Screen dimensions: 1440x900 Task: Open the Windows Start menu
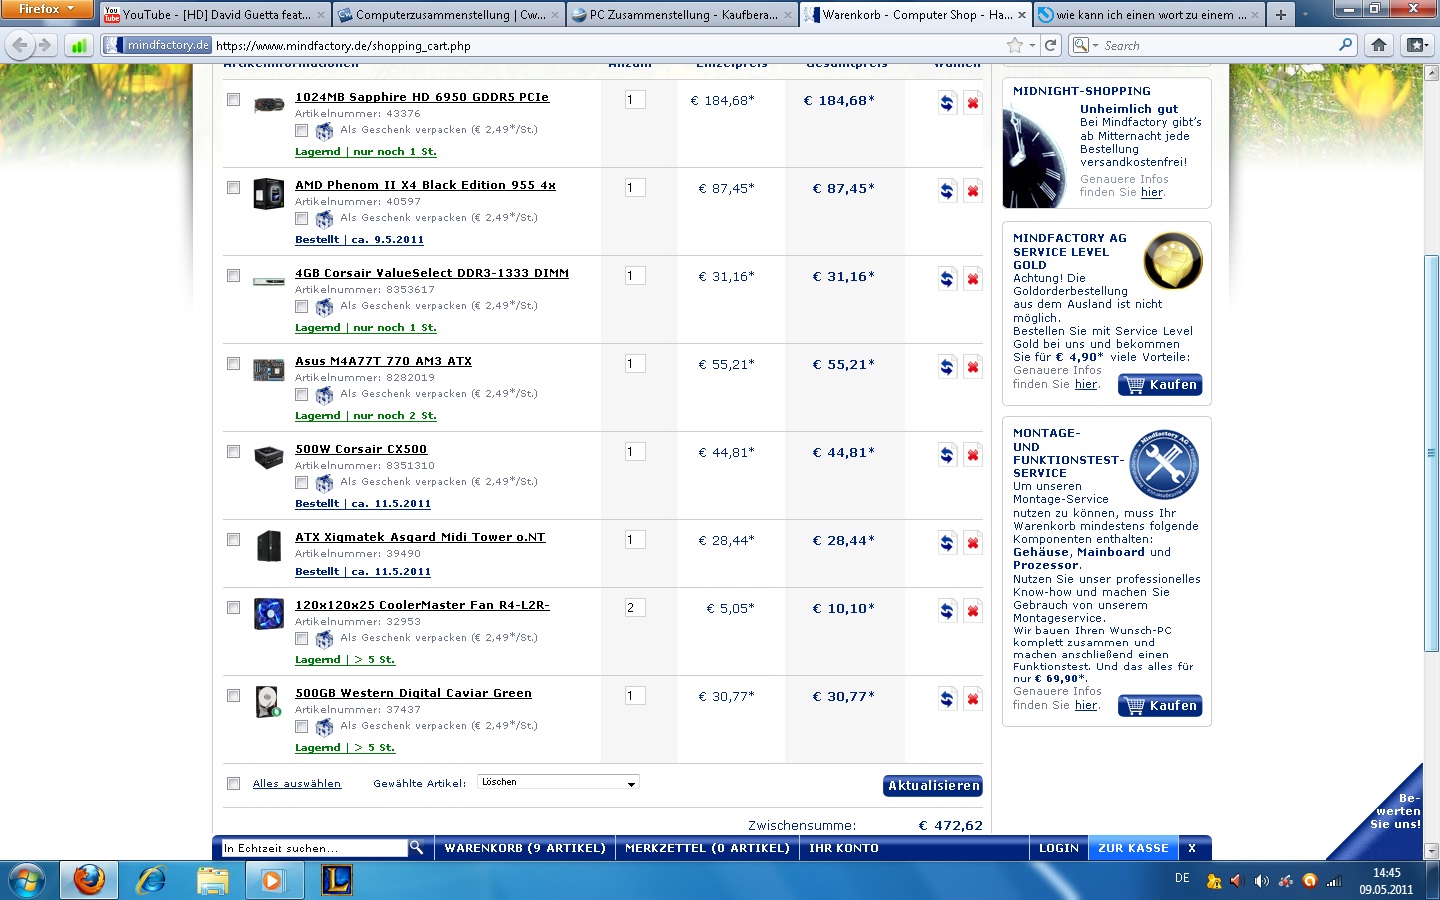click(27, 880)
